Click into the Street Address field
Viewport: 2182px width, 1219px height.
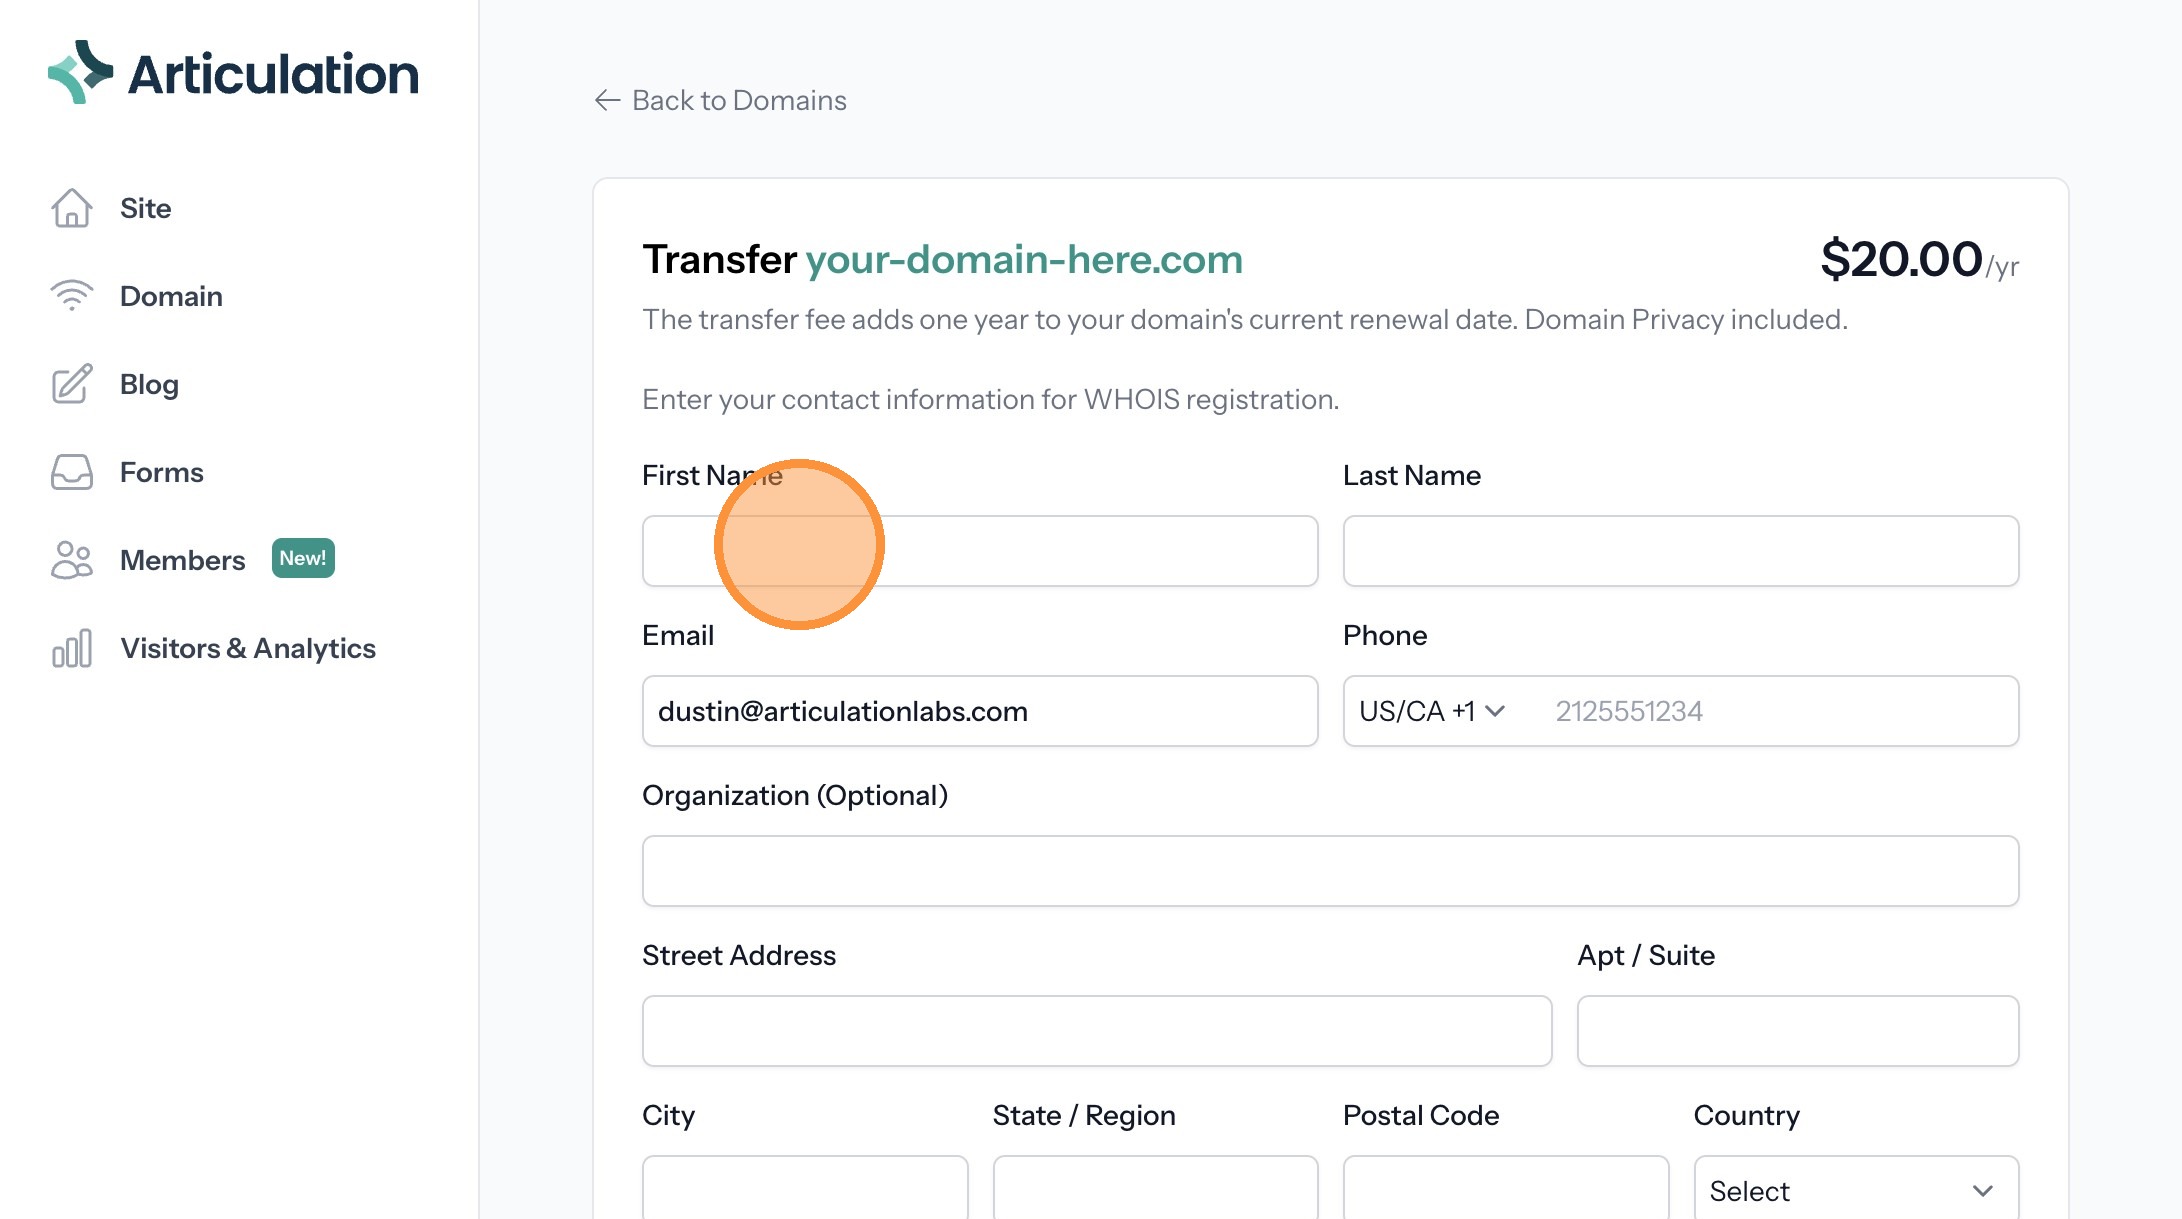[x=1096, y=1031]
